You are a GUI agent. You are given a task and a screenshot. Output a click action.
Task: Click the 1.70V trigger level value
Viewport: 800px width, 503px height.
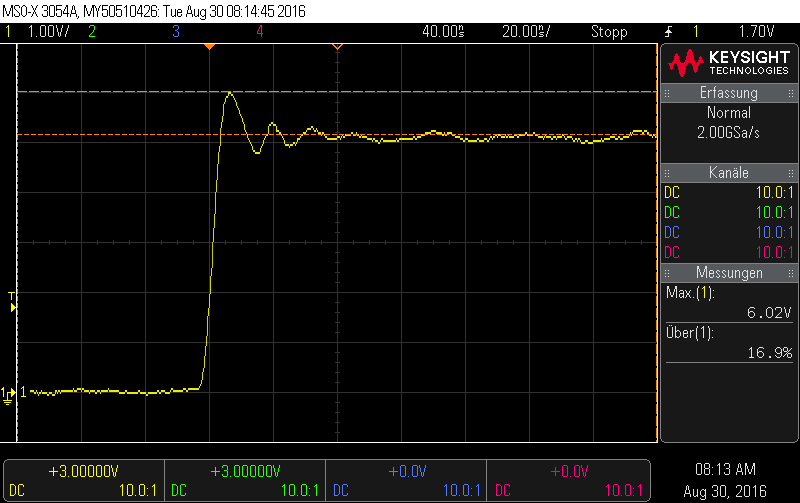(757, 32)
